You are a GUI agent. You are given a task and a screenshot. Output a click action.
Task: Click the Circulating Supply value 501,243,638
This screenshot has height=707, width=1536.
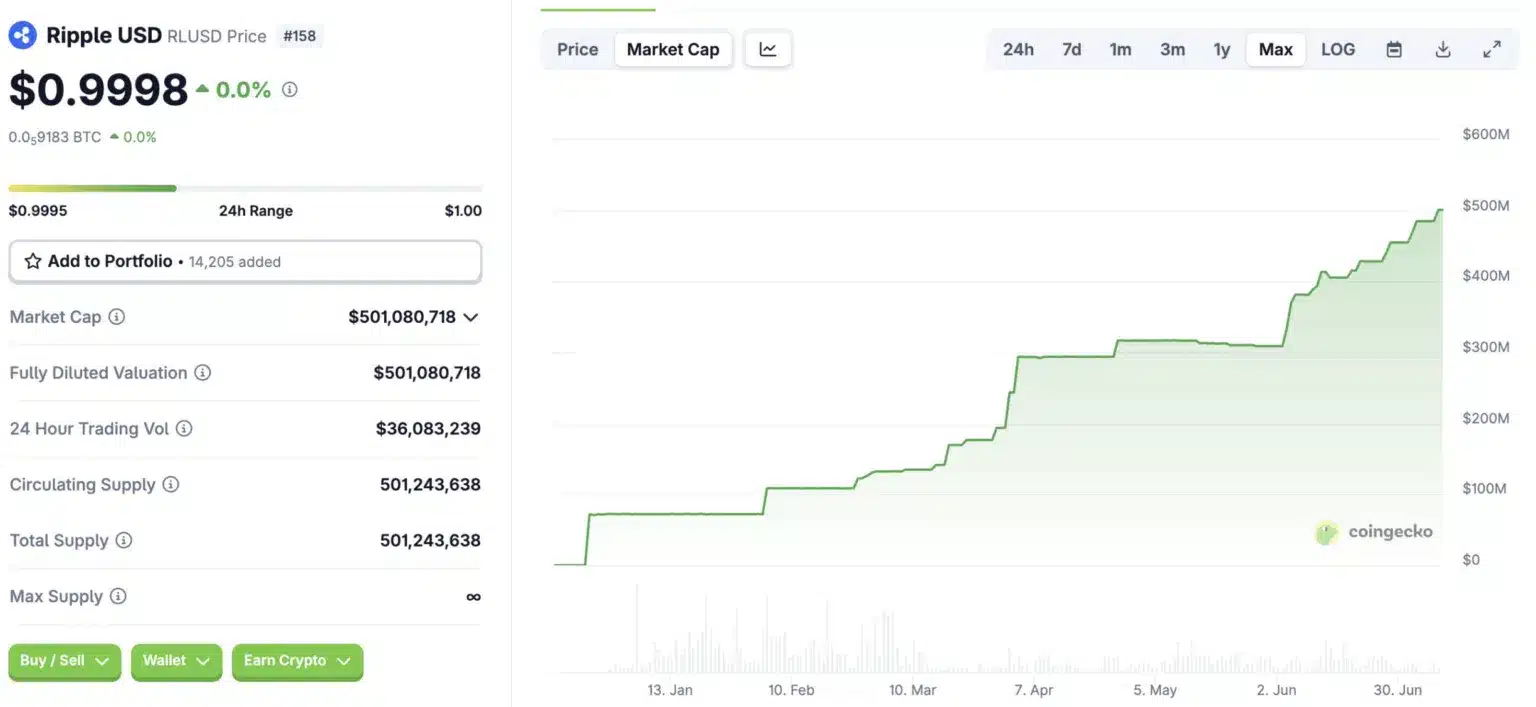[430, 485]
